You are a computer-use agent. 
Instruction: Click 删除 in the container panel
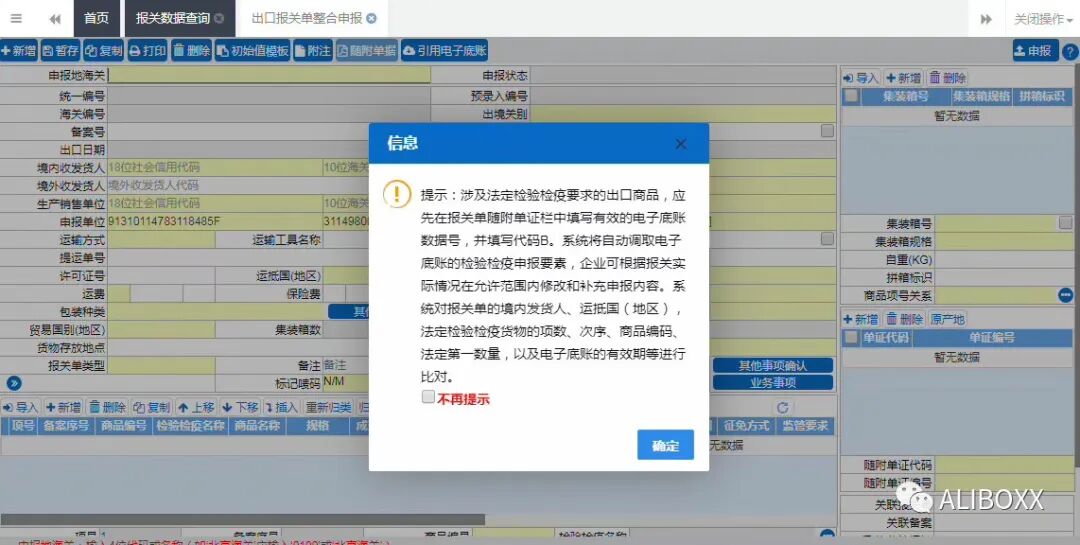tap(947, 78)
